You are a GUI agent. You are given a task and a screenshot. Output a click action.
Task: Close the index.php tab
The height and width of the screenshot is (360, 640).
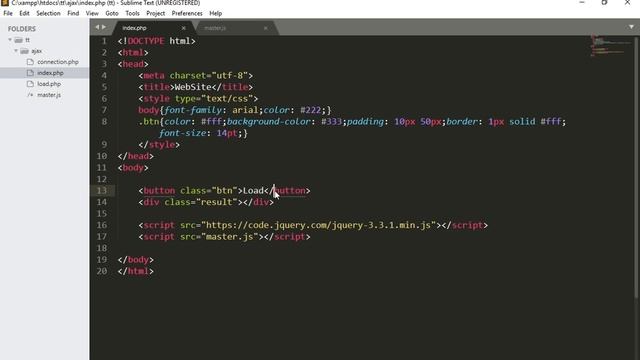184,28
